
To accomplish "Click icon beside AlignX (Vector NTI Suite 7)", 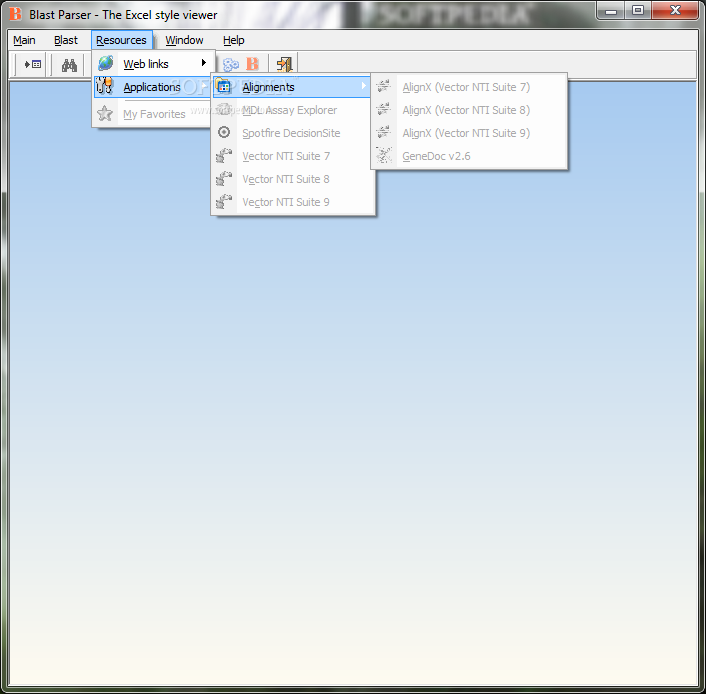I will pos(384,86).
